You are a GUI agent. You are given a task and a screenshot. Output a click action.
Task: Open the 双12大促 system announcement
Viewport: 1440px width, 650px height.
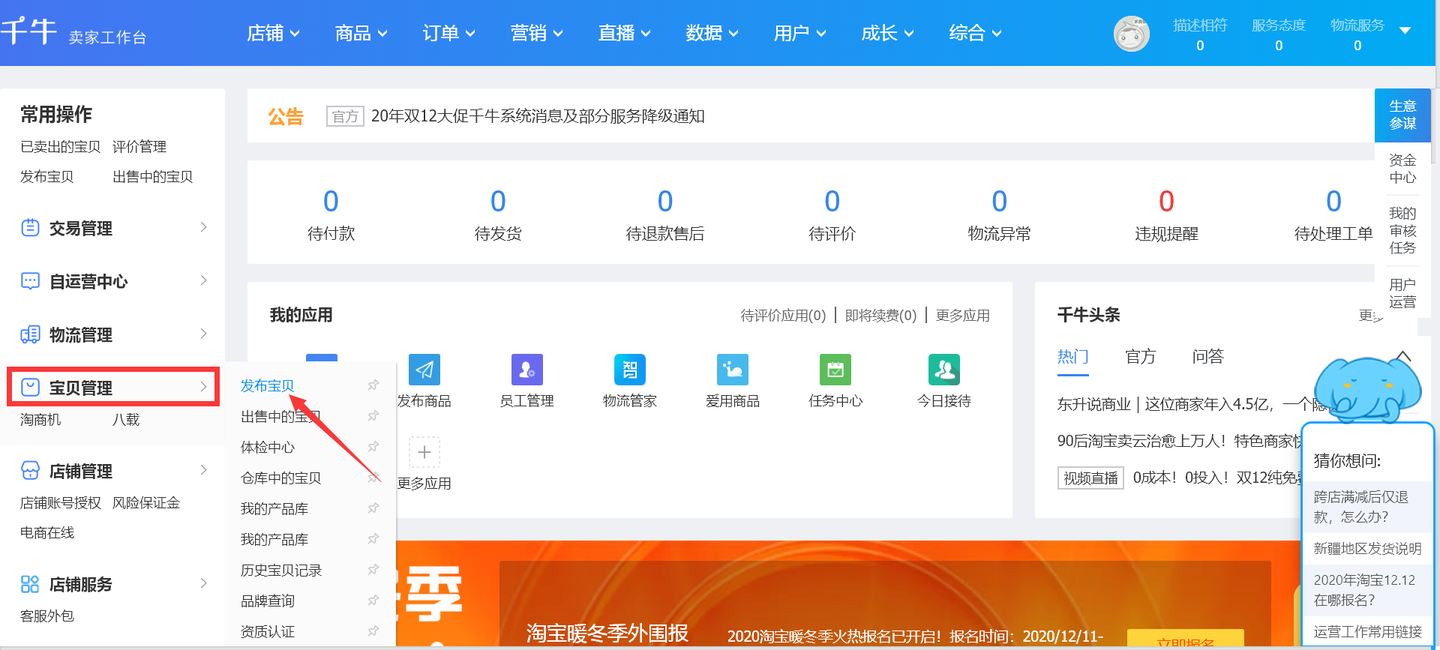pyautogui.click(x=538, y=116)
